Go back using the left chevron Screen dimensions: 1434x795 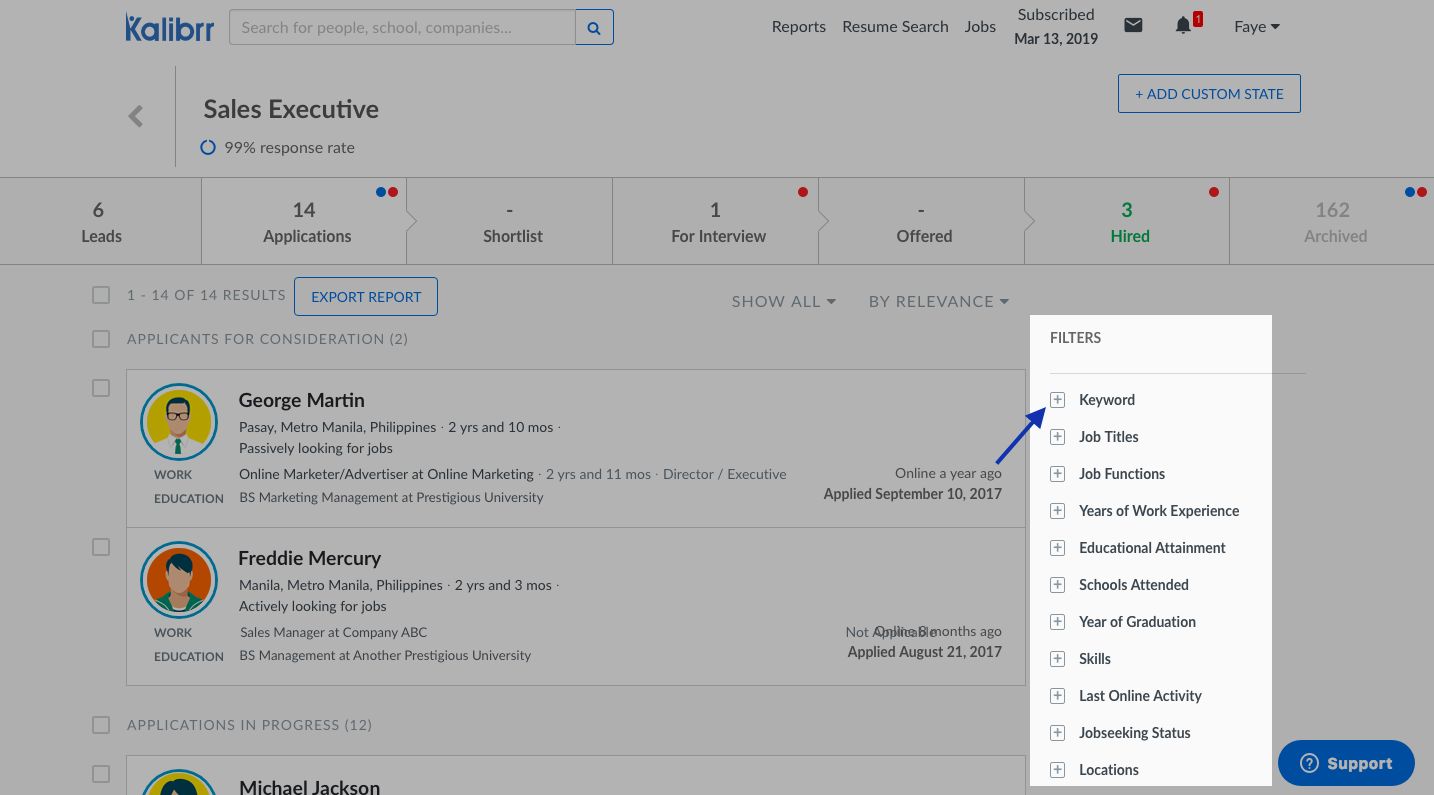(x=136, y=116)
